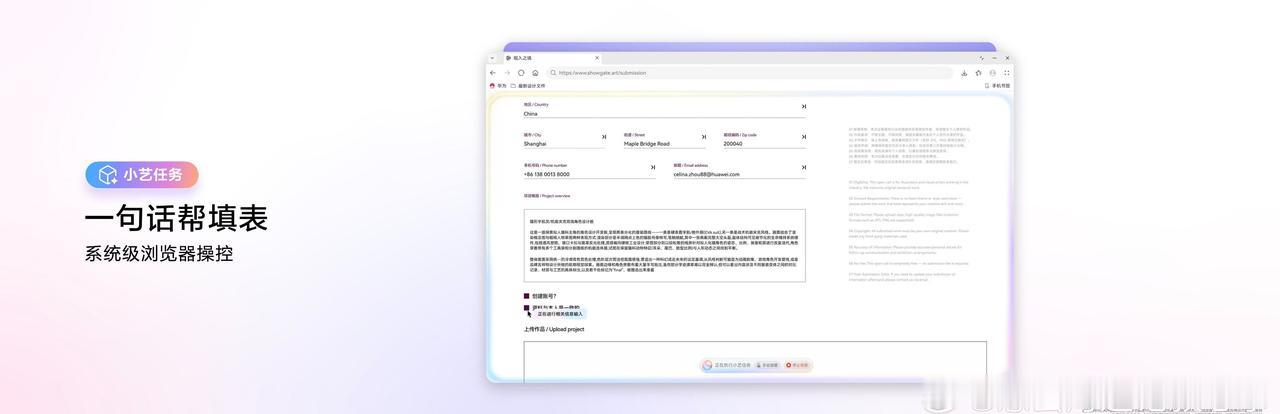This screenshot has height=414, width=1280.
Task: Click the 小艺任务 cube badge
Action: coord(142,175)
